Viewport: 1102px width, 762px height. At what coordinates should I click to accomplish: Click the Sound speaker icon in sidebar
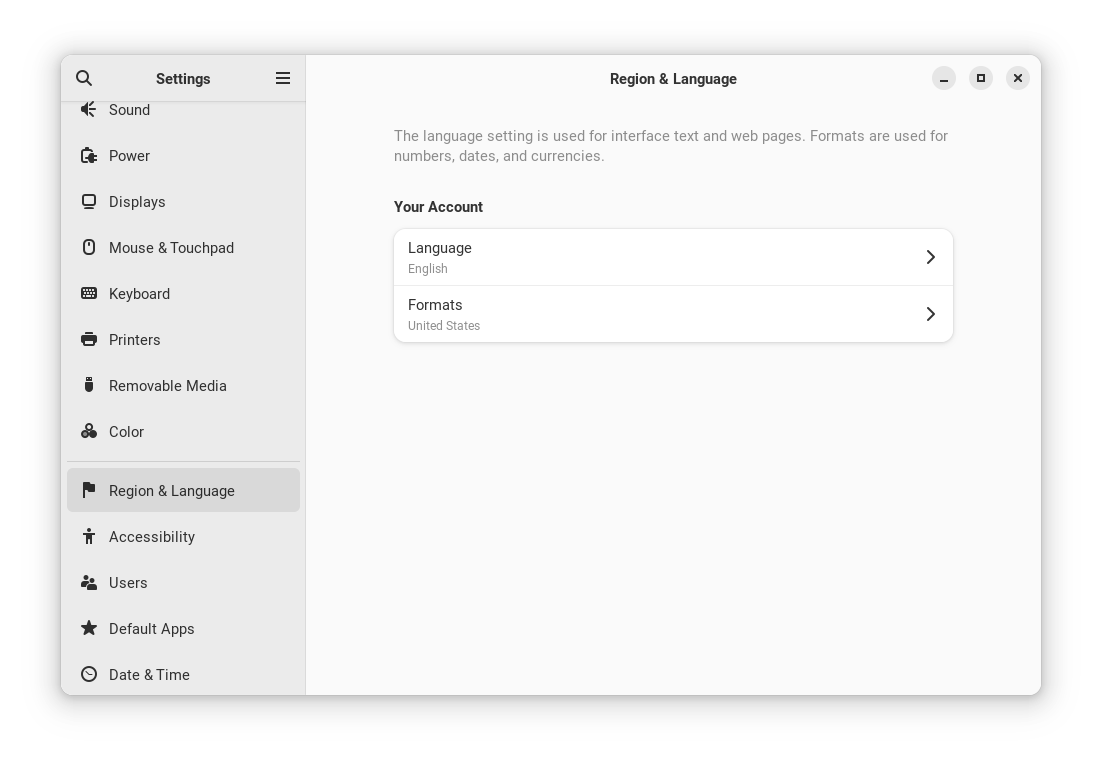(89, 109)
